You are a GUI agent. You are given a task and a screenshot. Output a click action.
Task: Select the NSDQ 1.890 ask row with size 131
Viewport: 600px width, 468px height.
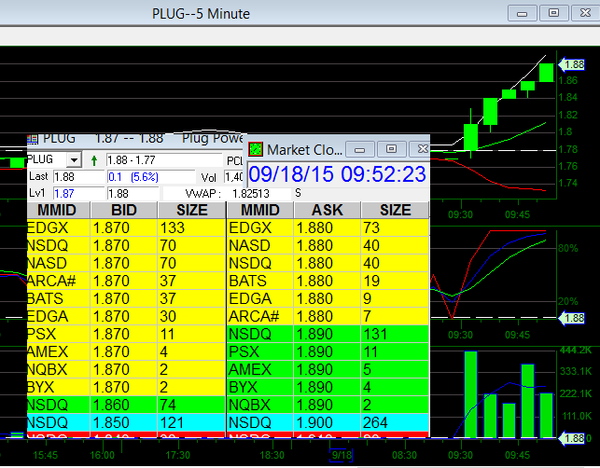327,332
